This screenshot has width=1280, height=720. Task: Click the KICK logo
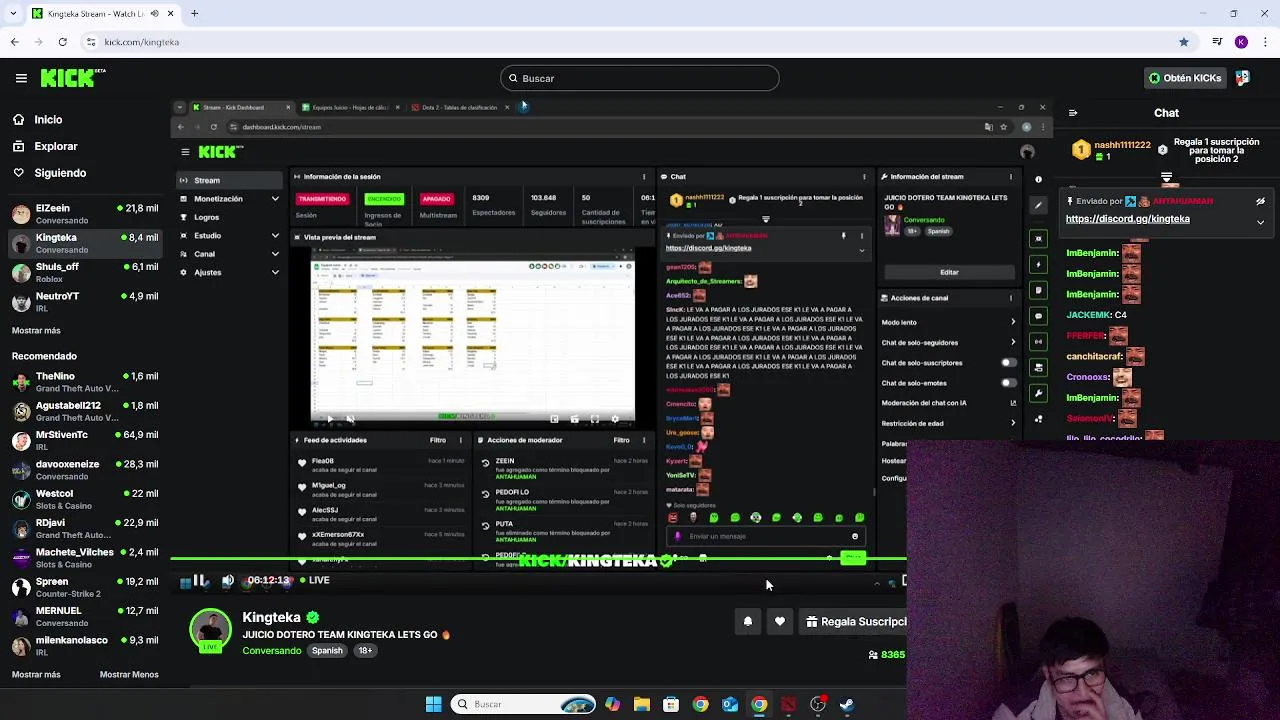pyautogui.click(x=73, y=78)
